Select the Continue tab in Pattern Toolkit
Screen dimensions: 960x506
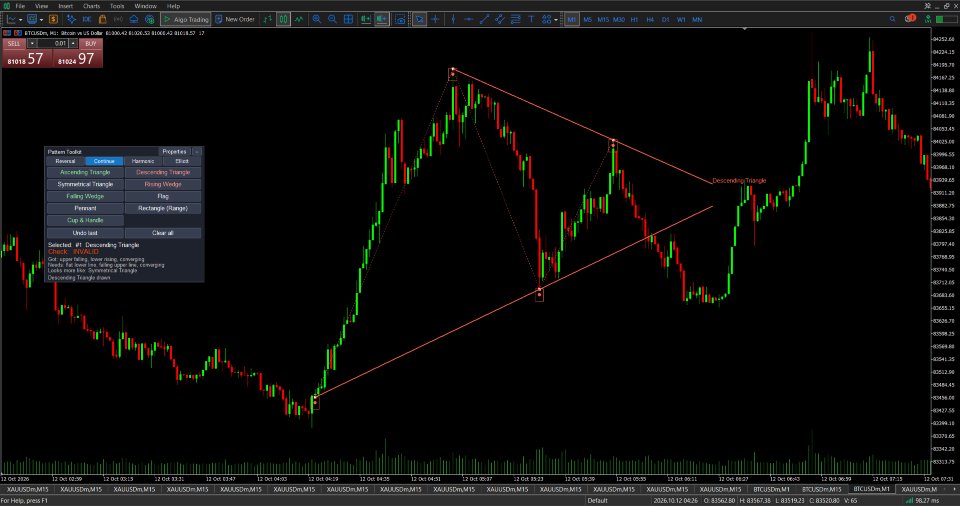tap(104, 161)
